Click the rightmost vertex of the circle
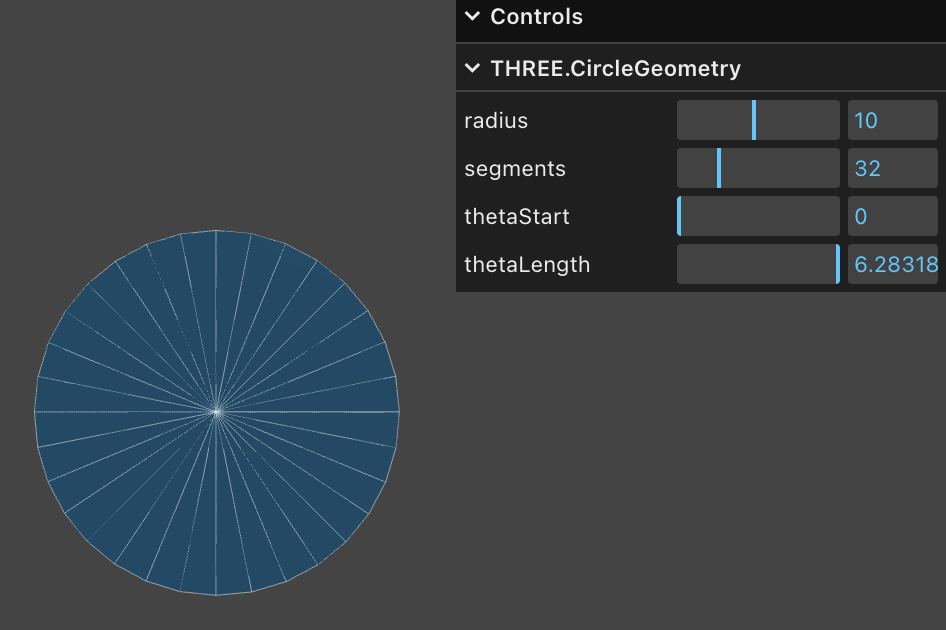The width and height of the screenshot is (946, 630). pyautogui.click(x=399, y=411)
